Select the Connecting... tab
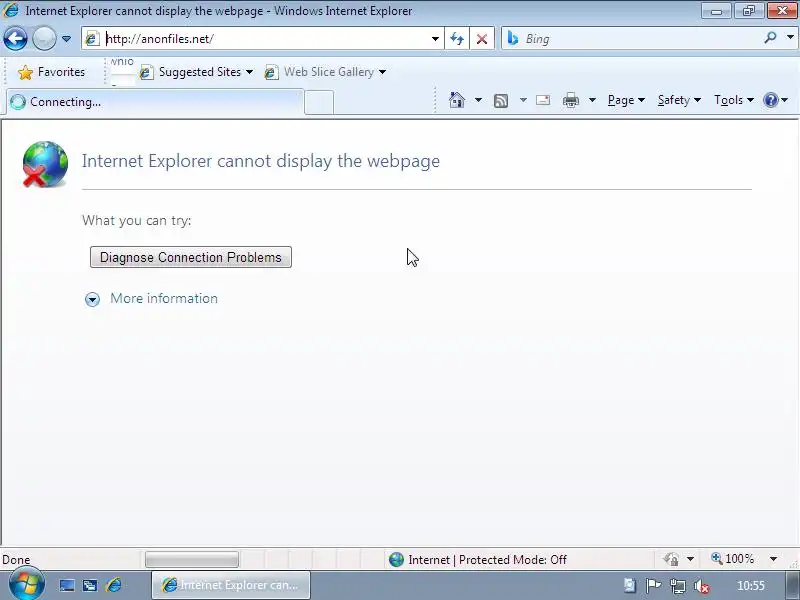Screen dimensions: 800x600 click(155, 102)
